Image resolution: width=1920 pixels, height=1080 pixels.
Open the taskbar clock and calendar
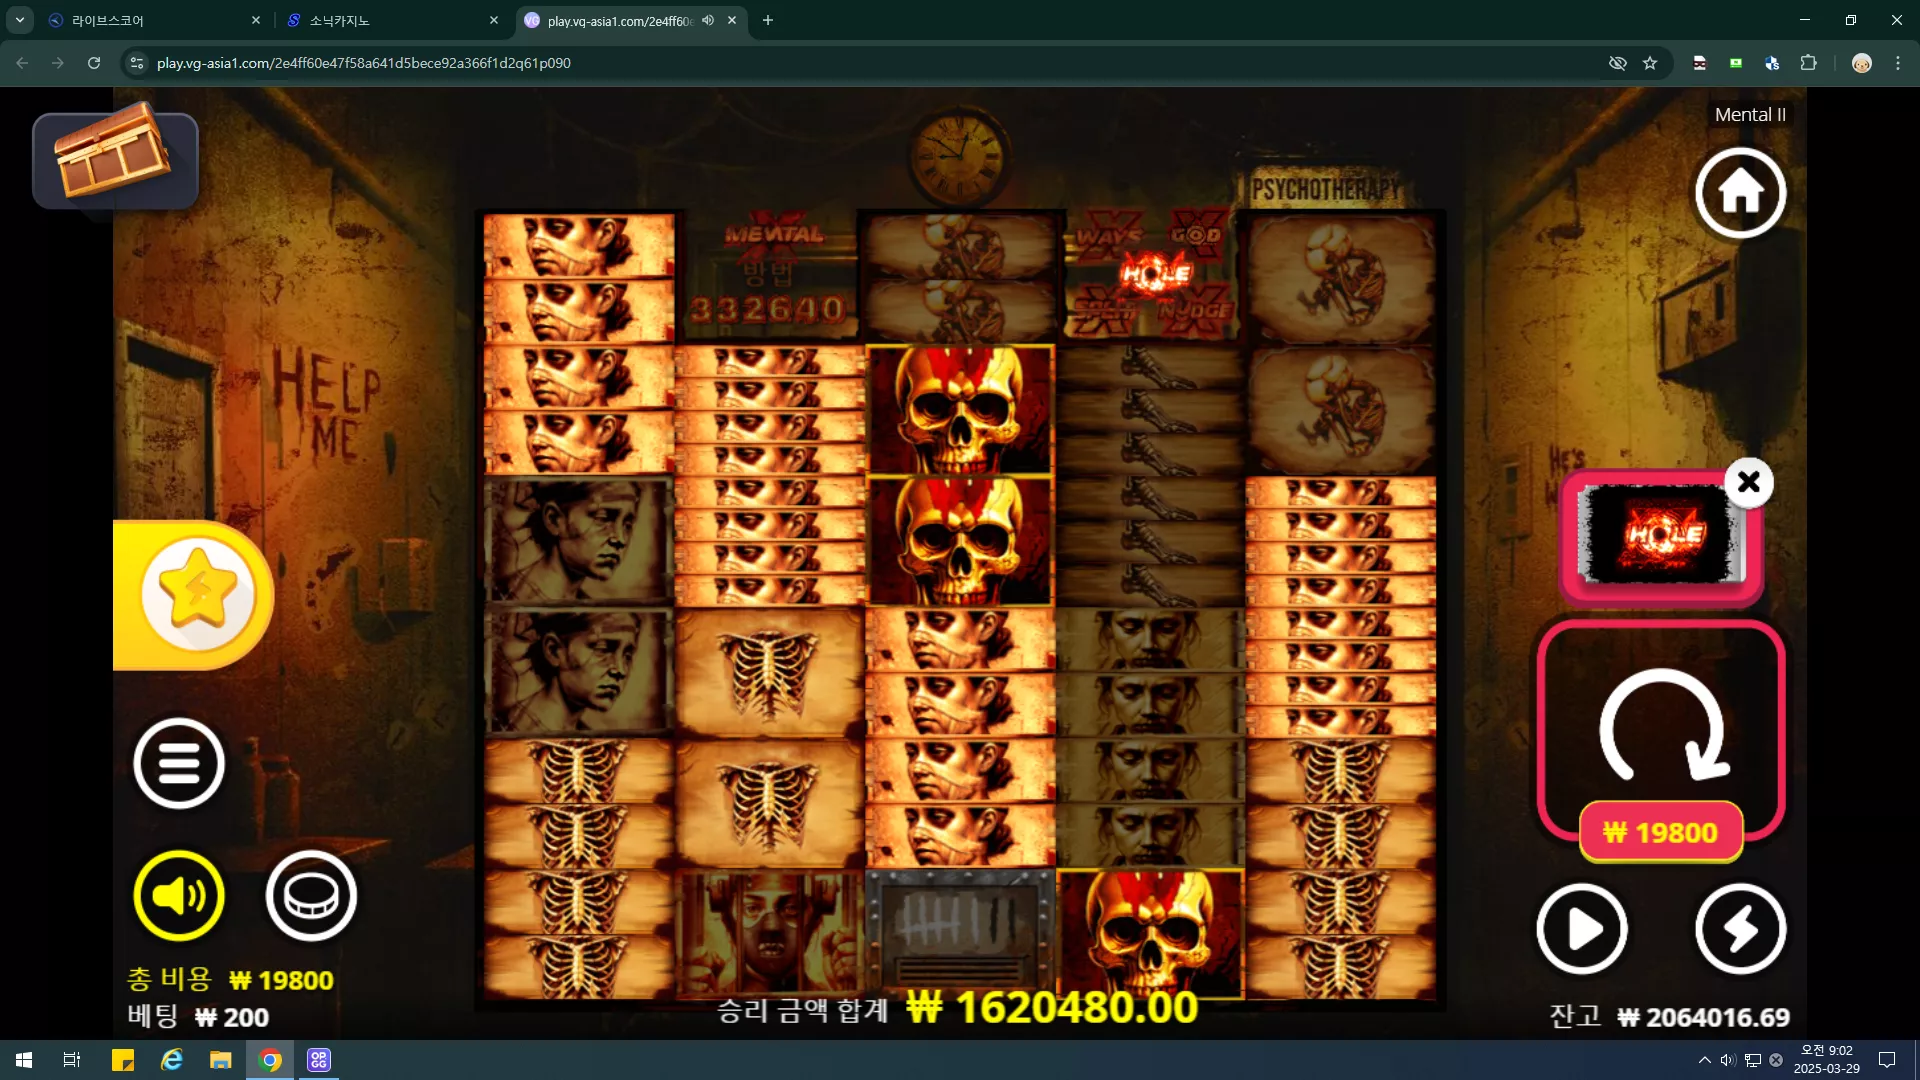pos(1826,1060)
